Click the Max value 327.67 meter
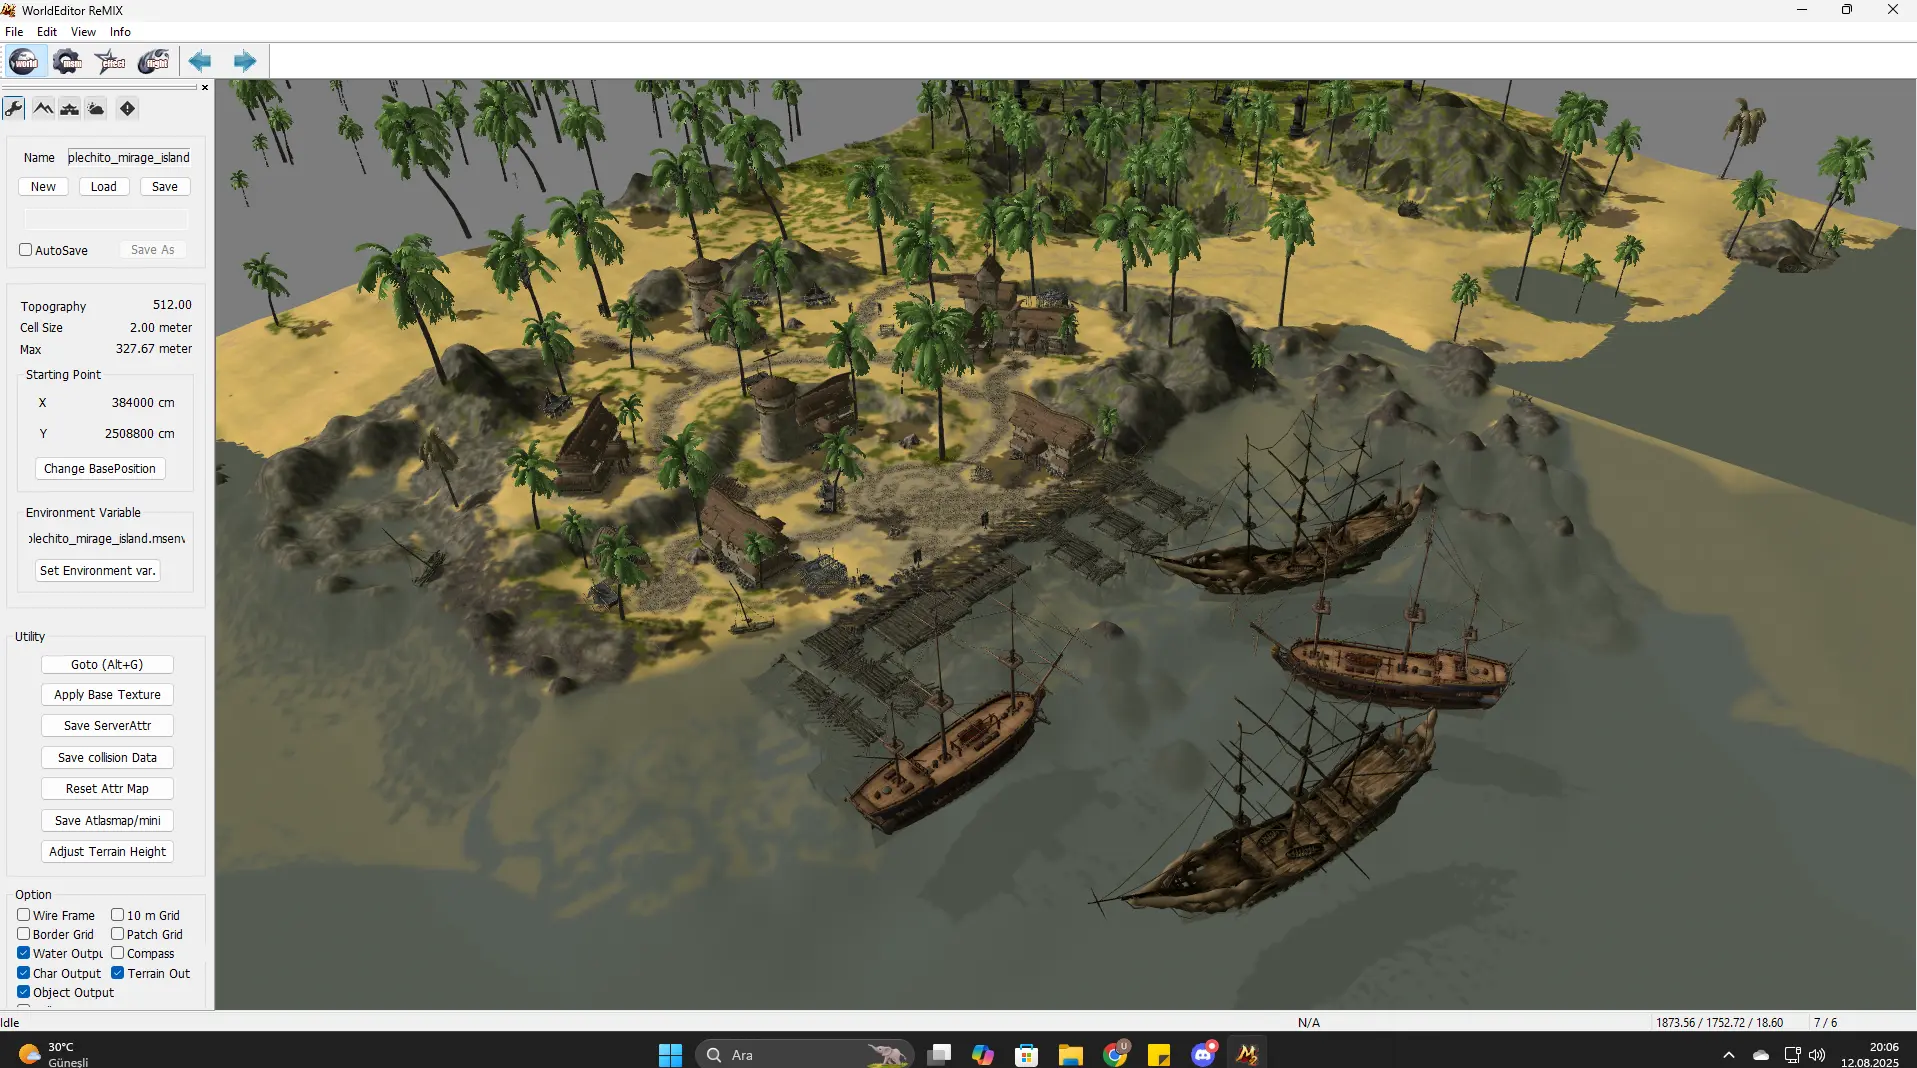Image resolution: width=1917 pixels, height=1068 pixels. click(x=153, y=349)
